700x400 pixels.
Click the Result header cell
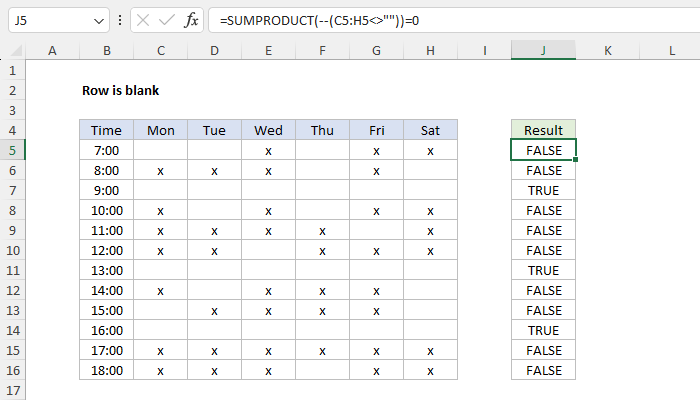tap(543, 130)
